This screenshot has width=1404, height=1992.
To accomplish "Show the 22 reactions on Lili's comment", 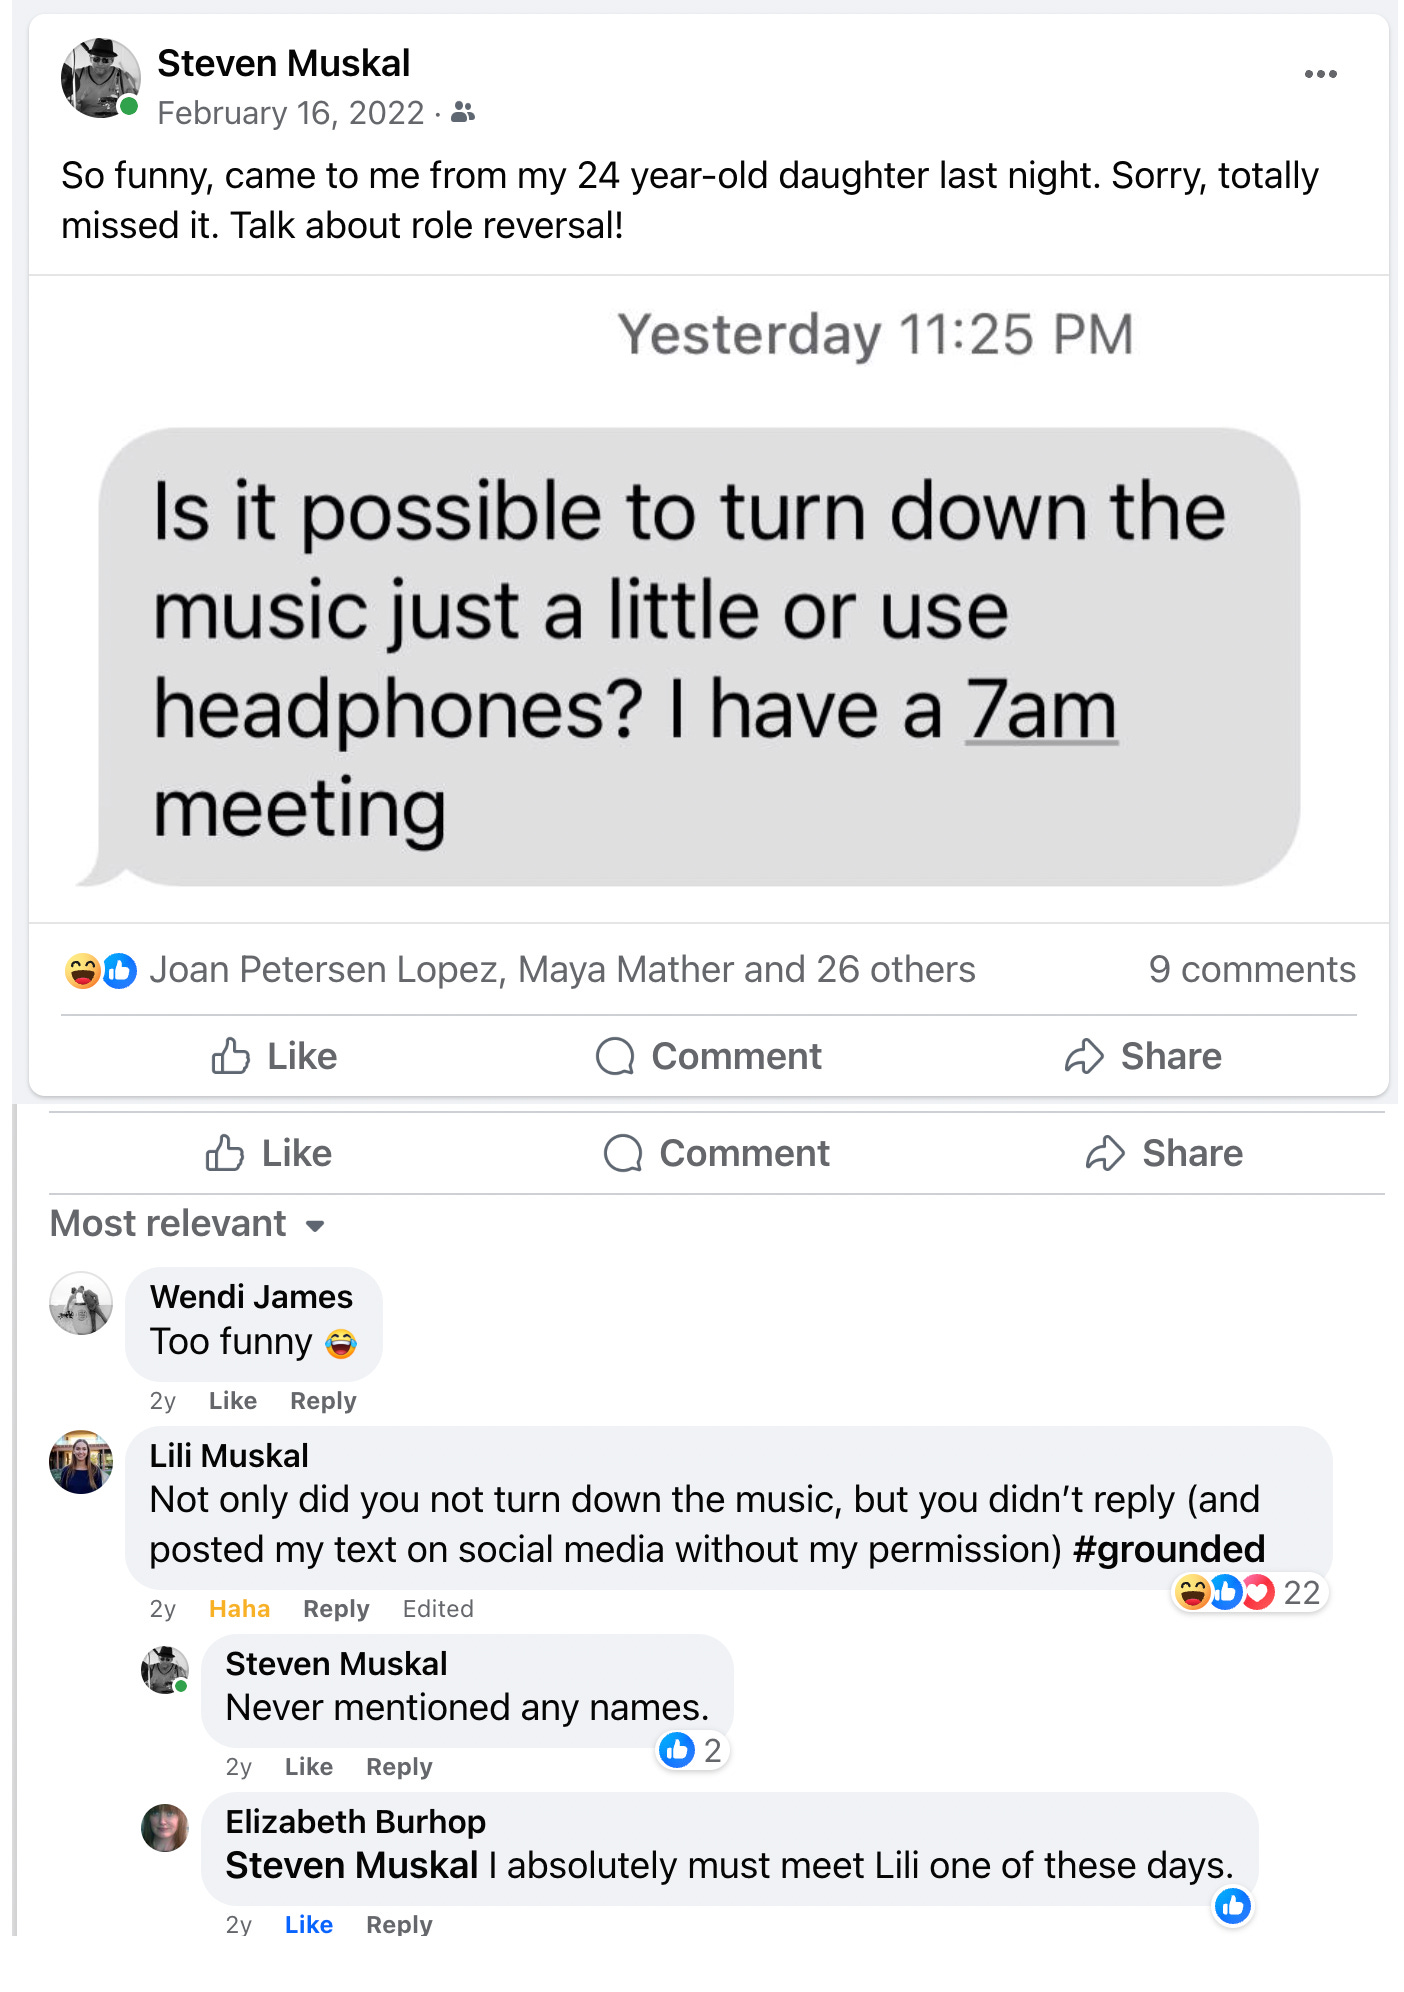I will coord(1249,1591).
